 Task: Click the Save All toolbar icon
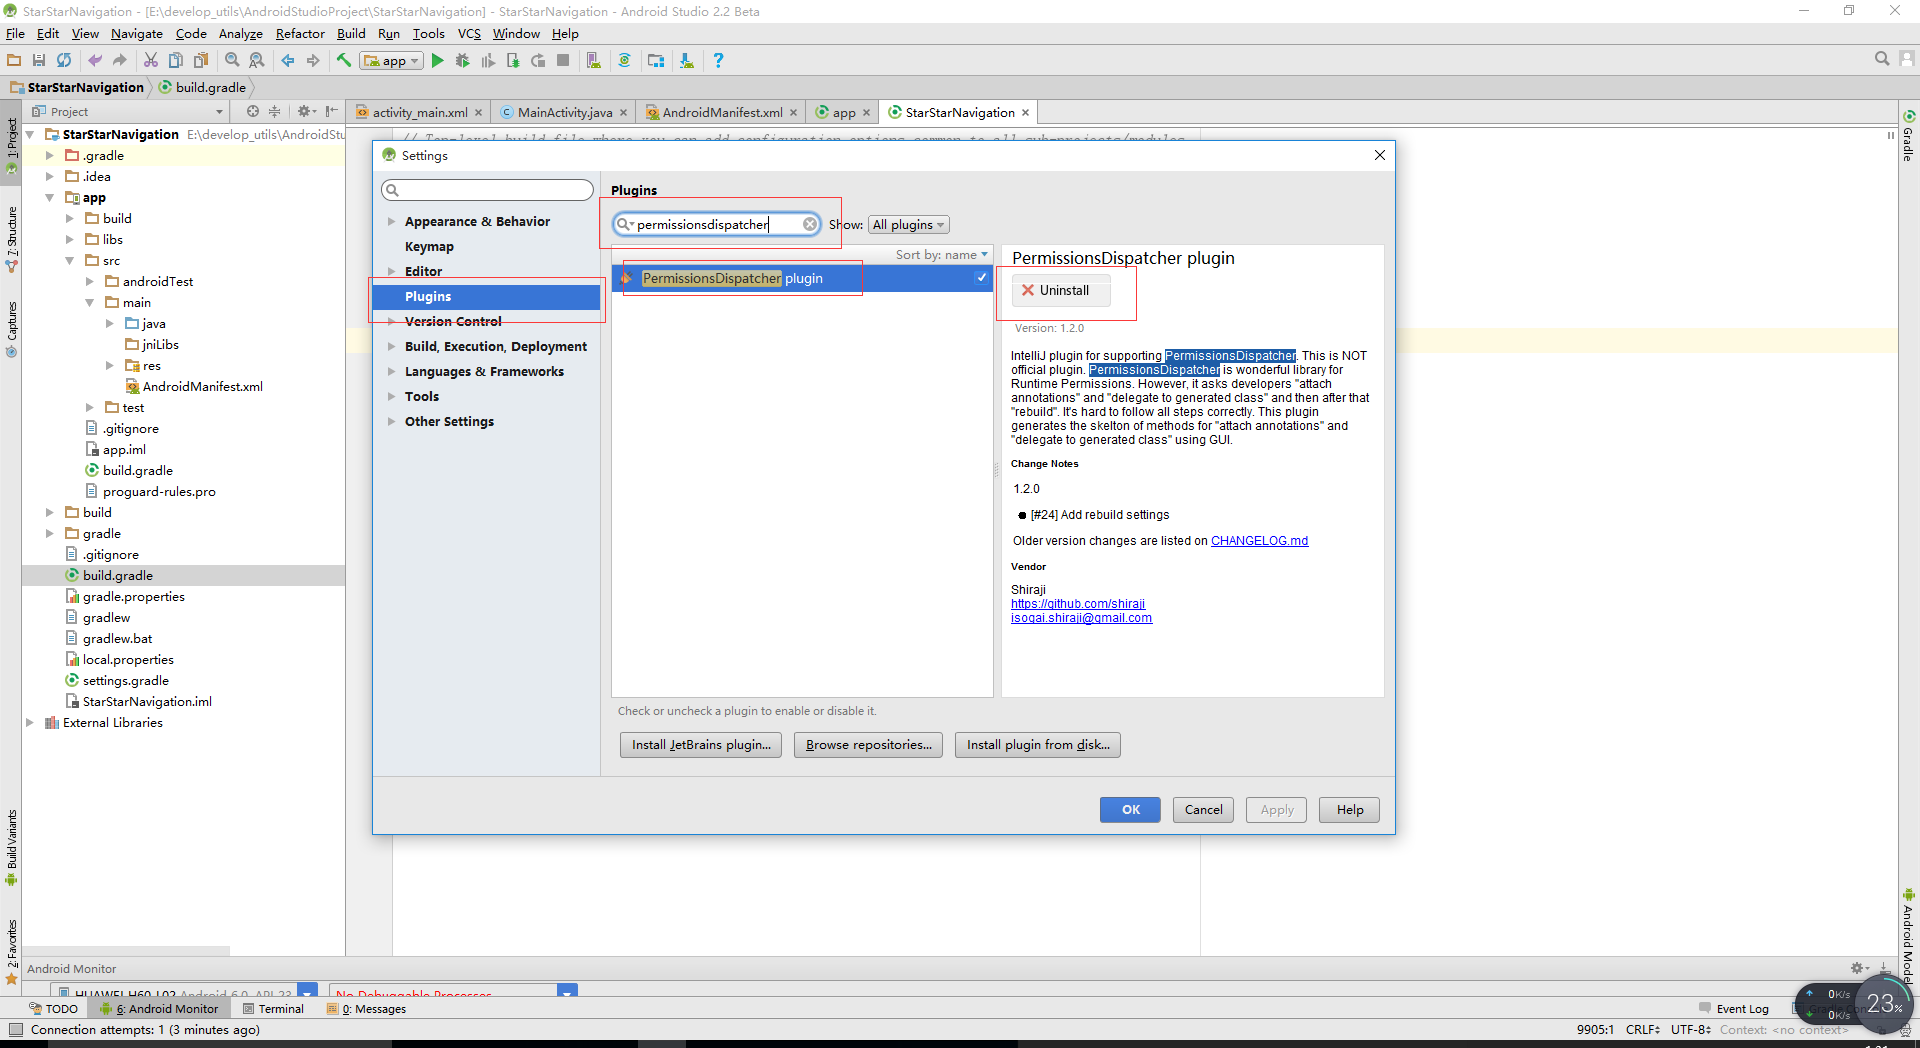39,61
